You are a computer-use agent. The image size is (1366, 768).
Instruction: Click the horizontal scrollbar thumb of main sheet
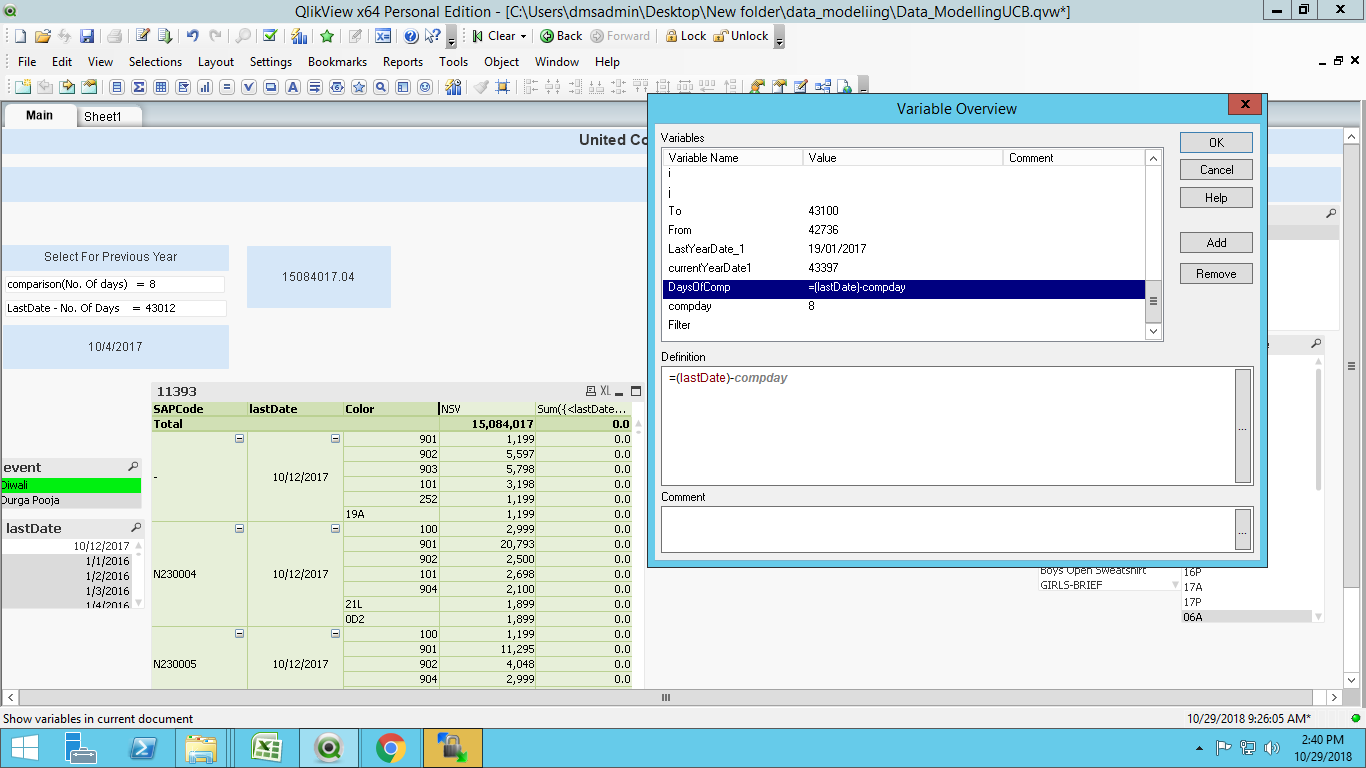[x=666, y=697]
